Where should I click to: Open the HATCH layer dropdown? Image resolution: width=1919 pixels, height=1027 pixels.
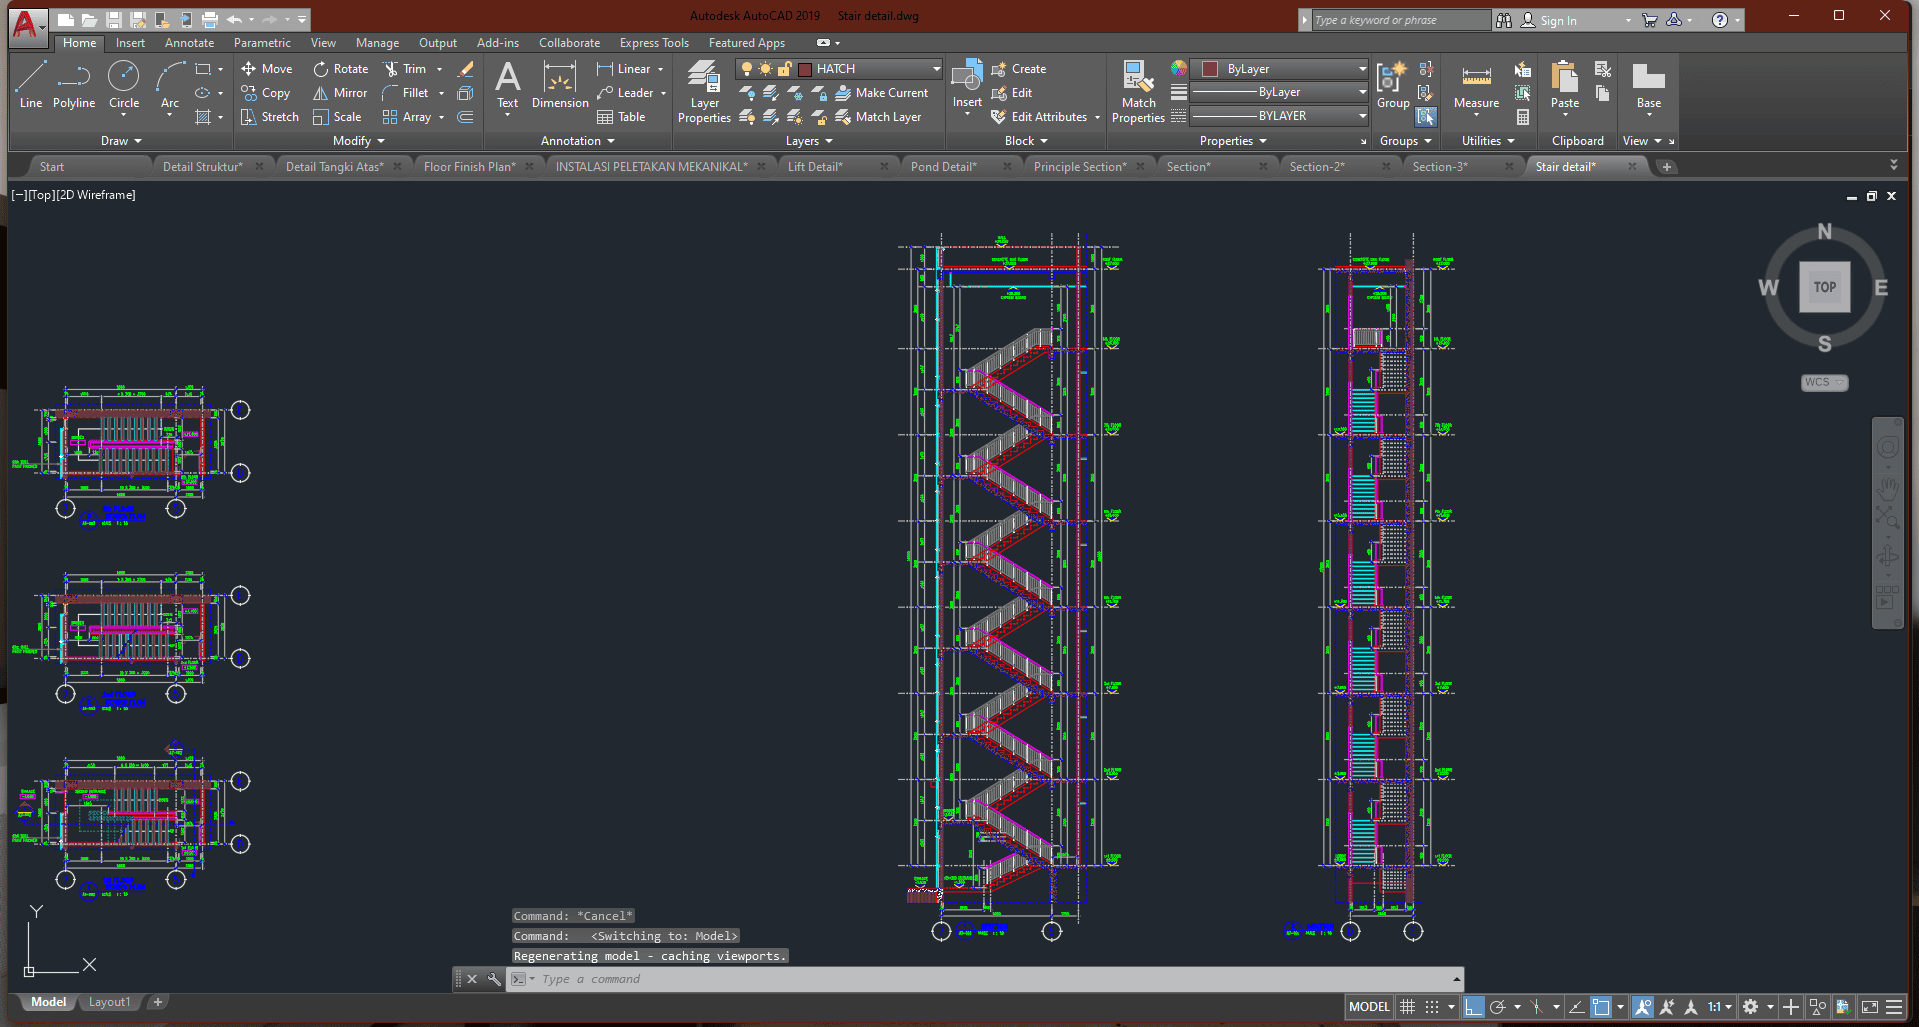(x=936, y=69)
